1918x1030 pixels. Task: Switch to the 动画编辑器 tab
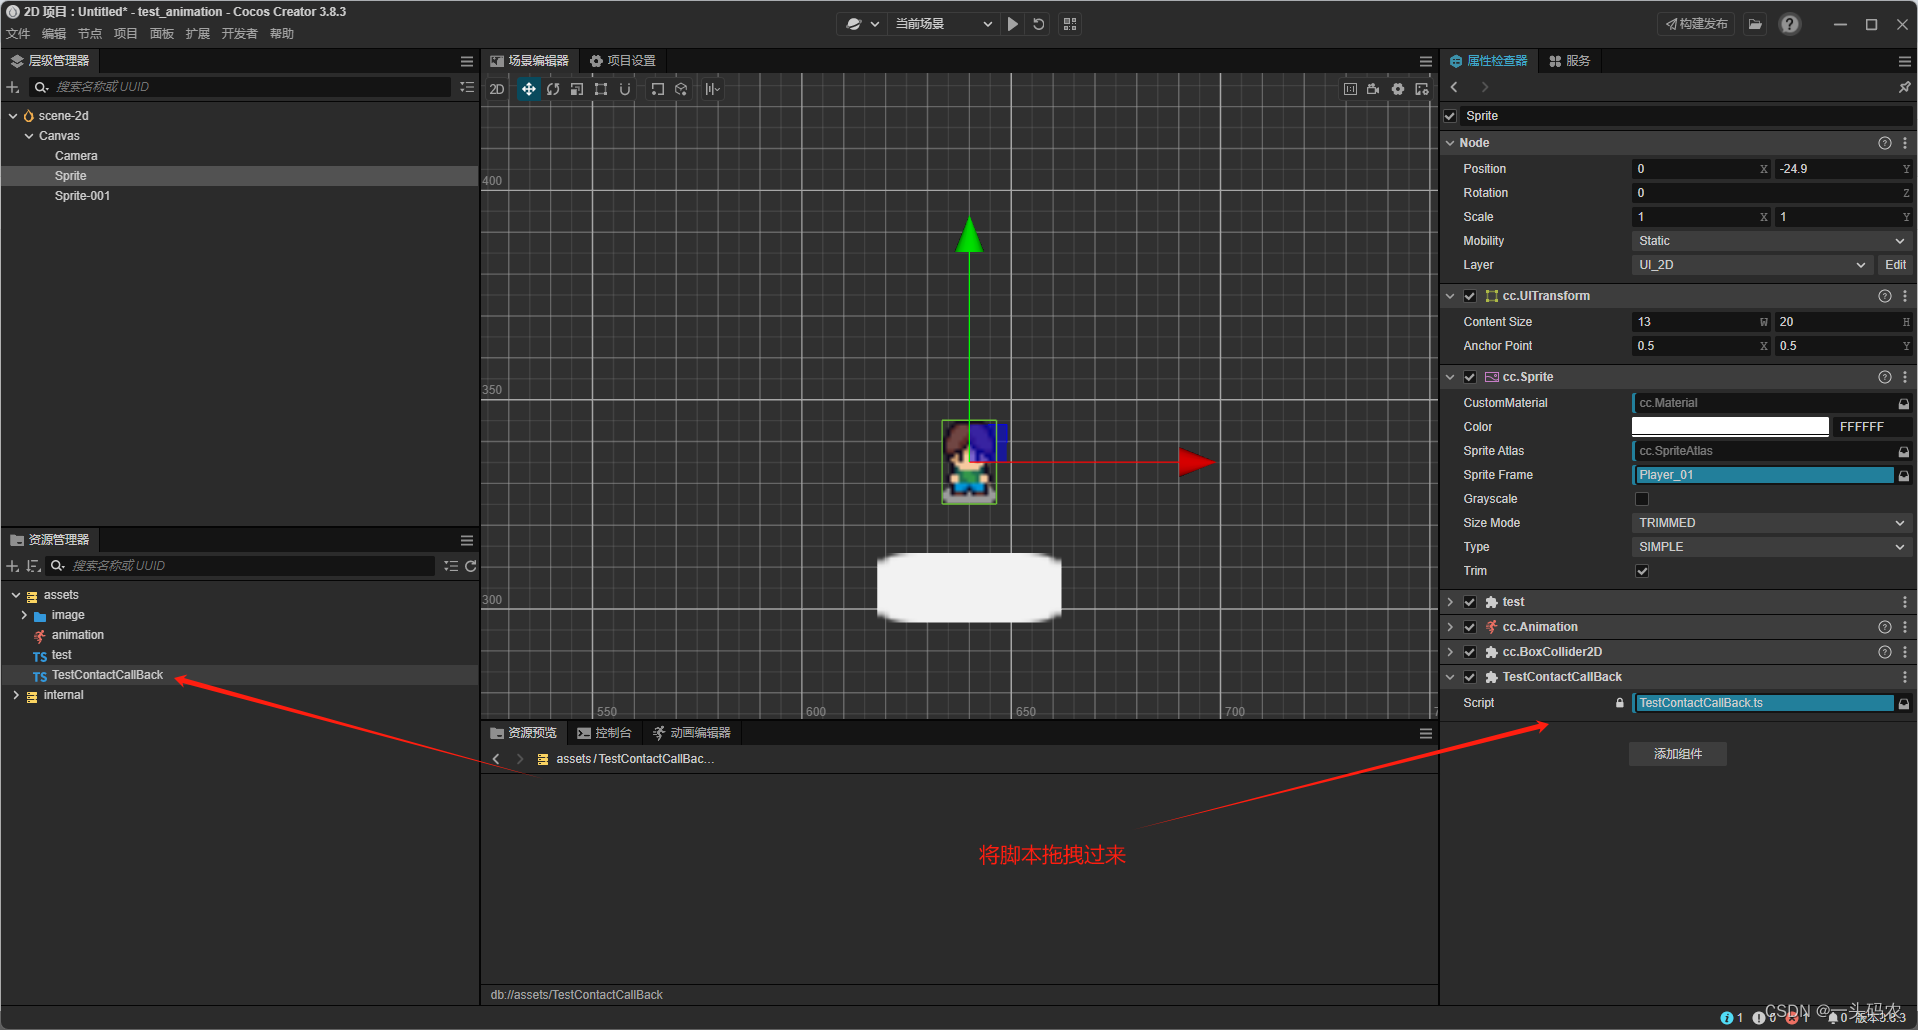tap(692, 733)
